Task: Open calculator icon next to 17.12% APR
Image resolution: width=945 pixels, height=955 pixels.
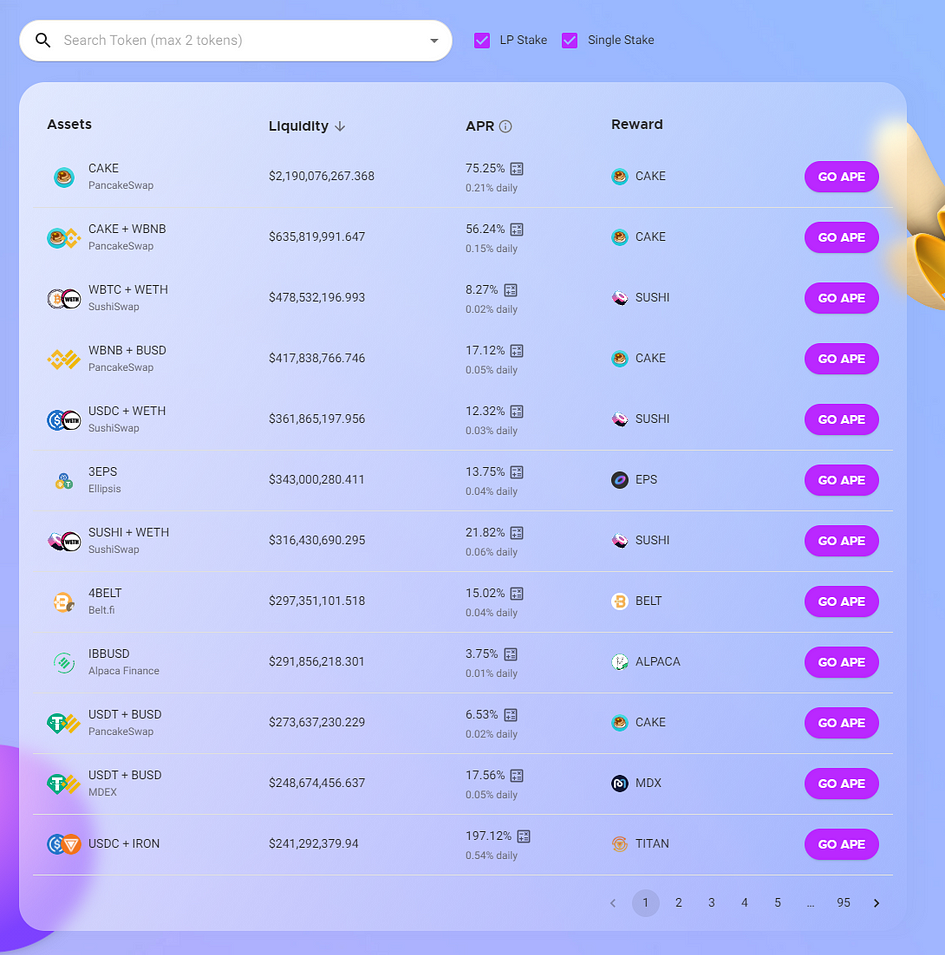Action: coord(517,351)
